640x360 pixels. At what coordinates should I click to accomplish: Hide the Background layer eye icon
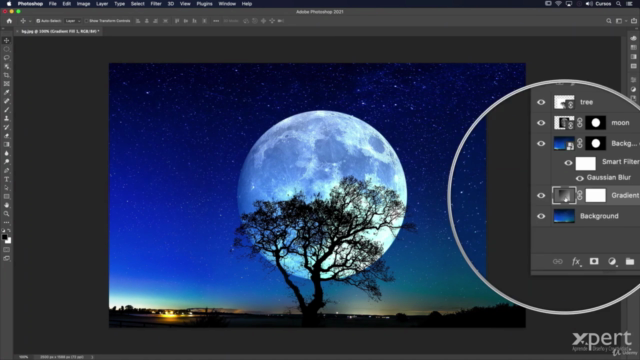tap(541, 216)
